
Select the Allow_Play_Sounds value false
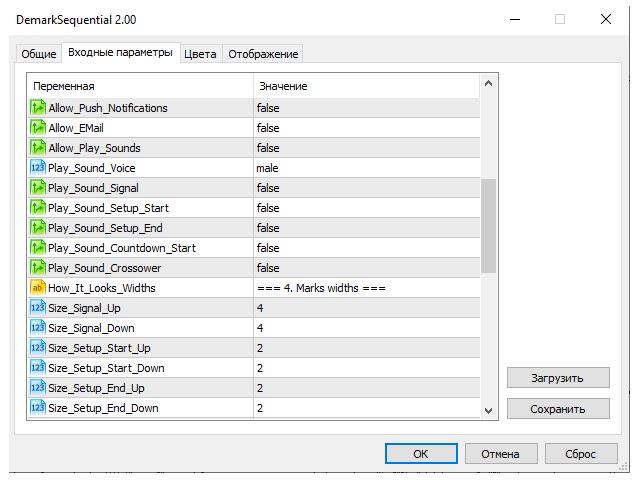pyautogui.click(x=268, y=148)
